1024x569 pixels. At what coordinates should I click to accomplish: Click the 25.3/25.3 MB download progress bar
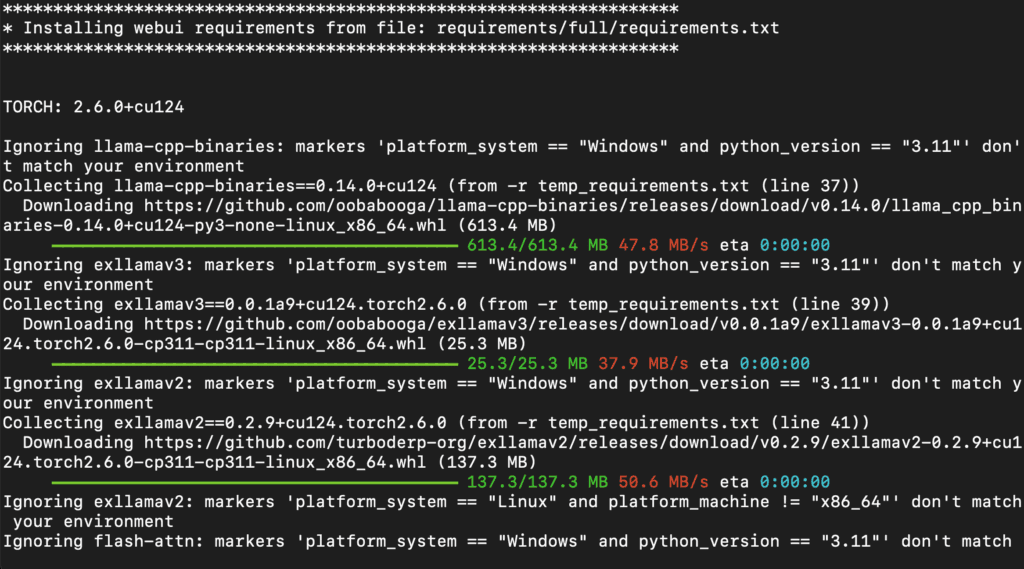[255, 364]
